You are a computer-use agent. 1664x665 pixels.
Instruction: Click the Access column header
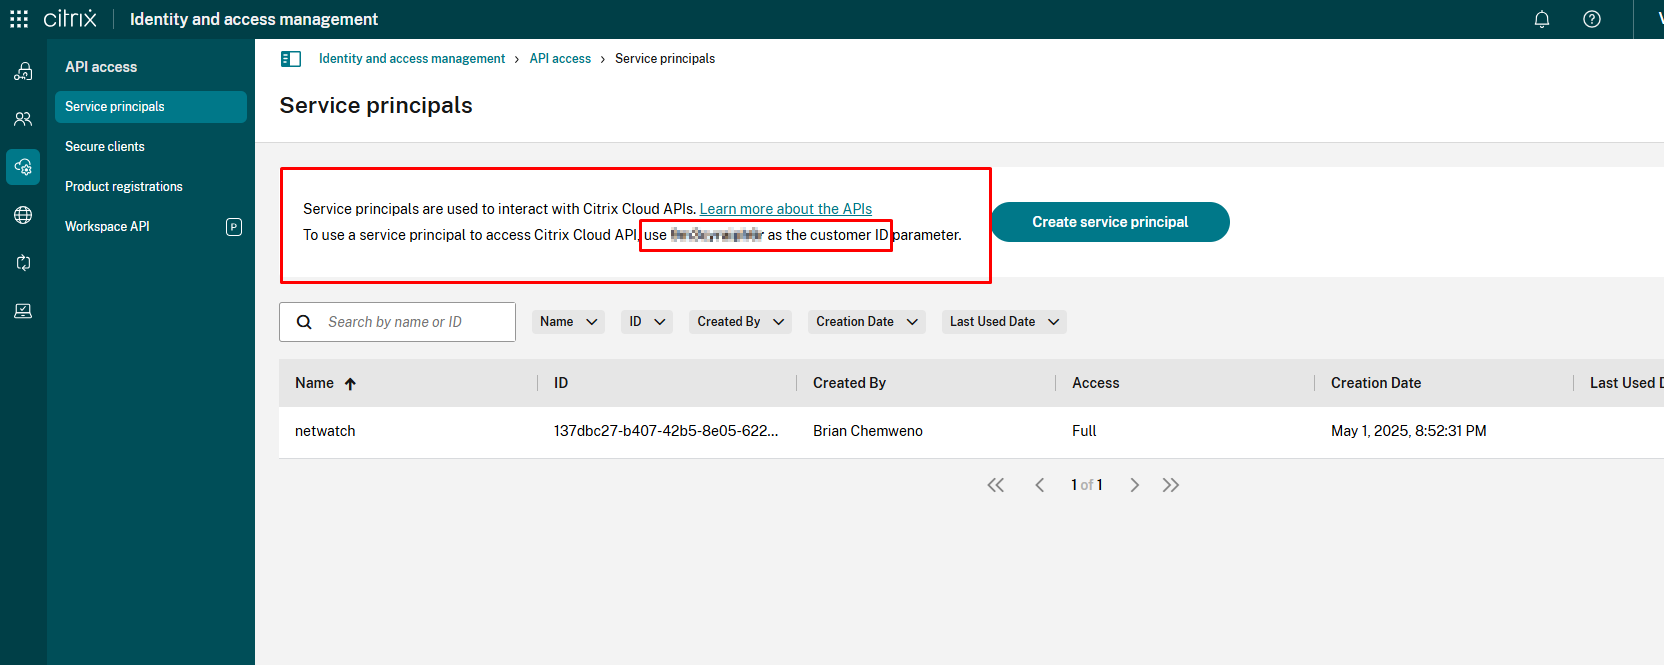tap(1096, 383)
